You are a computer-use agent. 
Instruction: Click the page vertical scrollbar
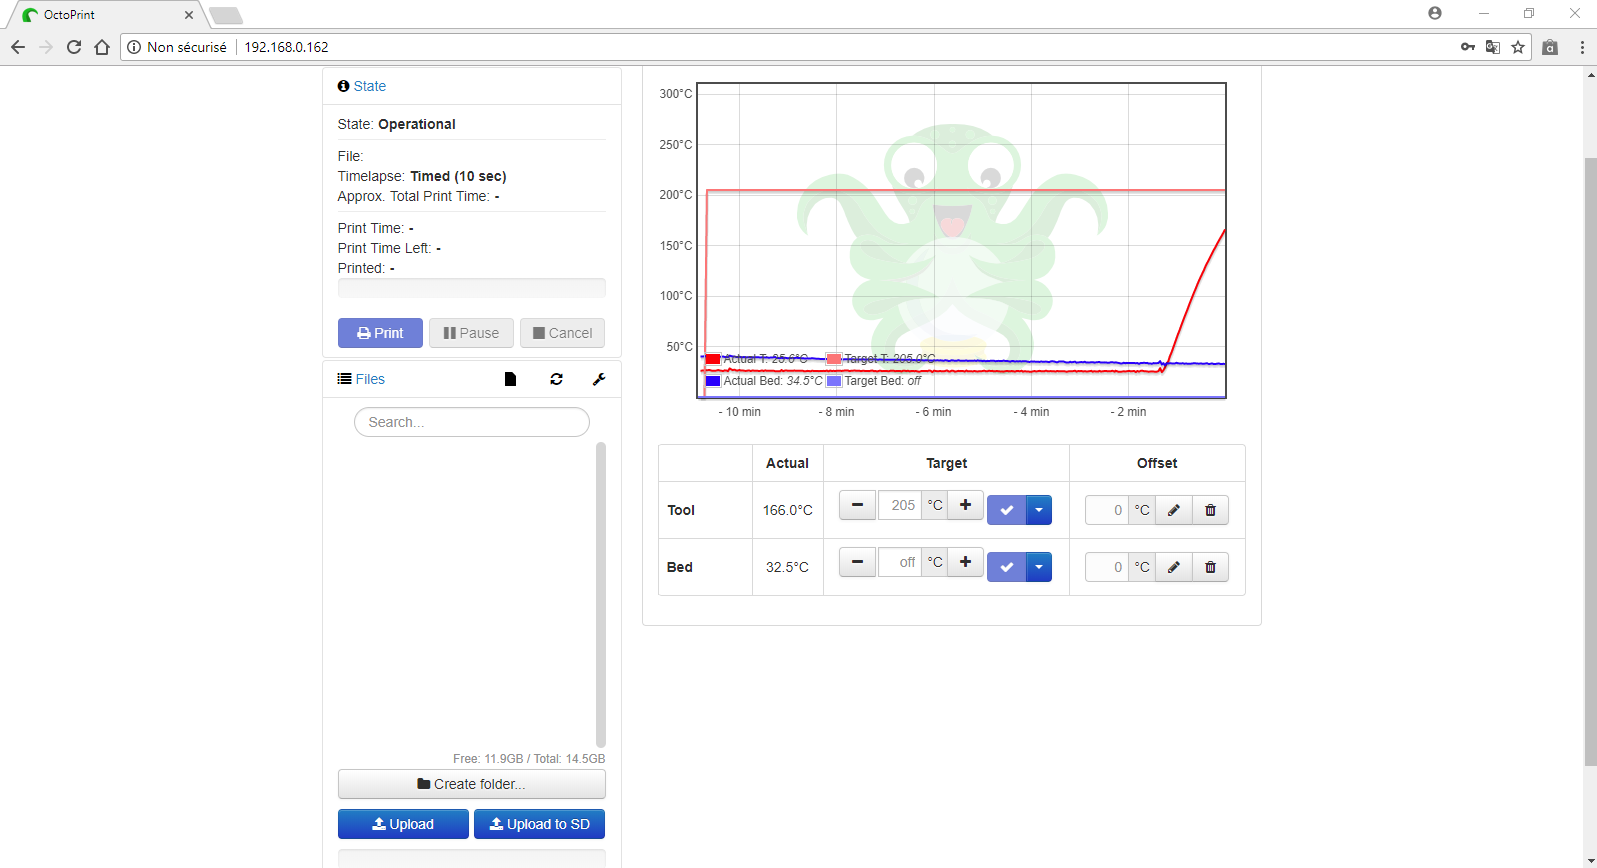pos(1590,460)
